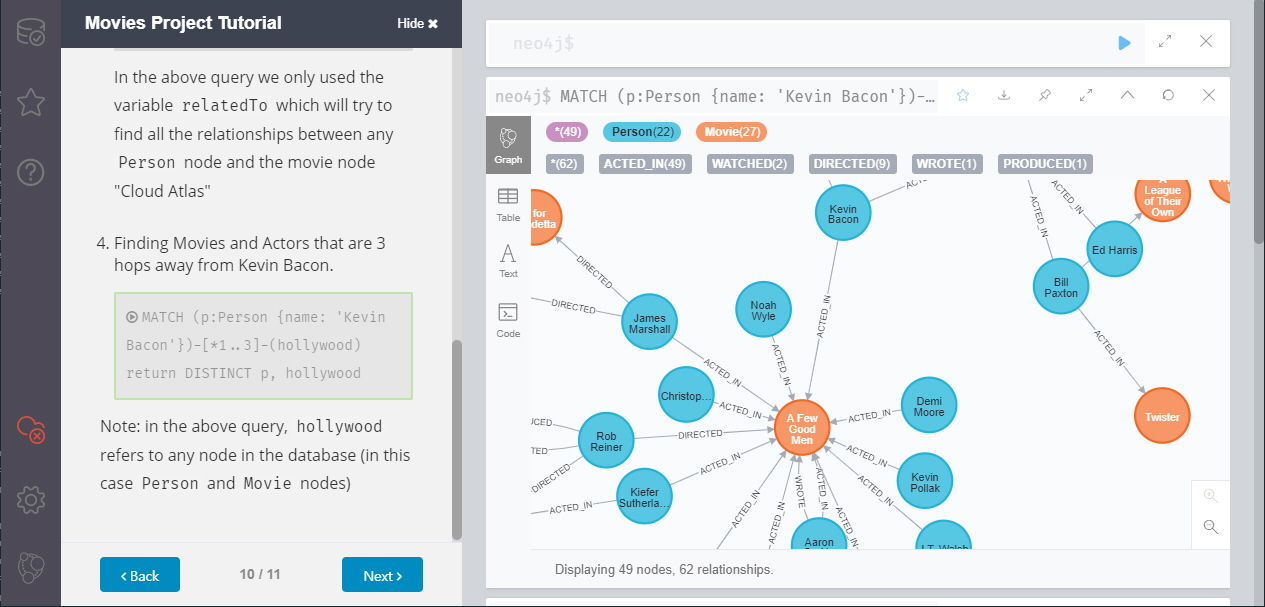1265x607 pixels.
Task: Open the database information sidebar icon
Action: pos(30,32)
